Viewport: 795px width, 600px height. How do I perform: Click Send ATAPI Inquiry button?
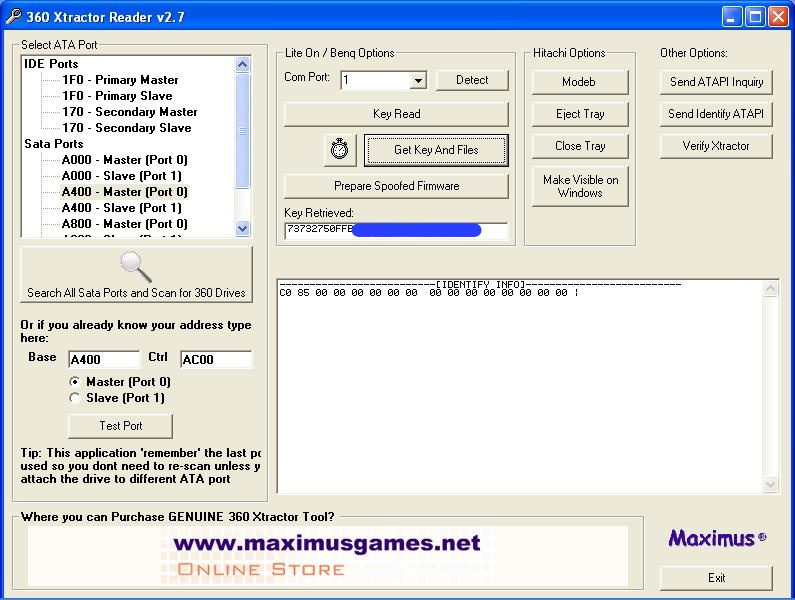716,82
